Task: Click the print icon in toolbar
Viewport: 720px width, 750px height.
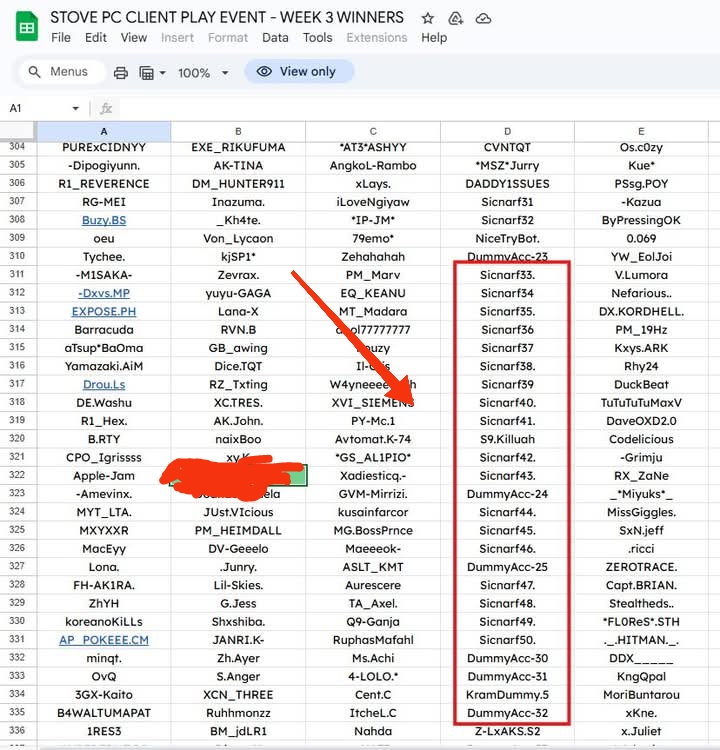Action: tap(121, 73)
